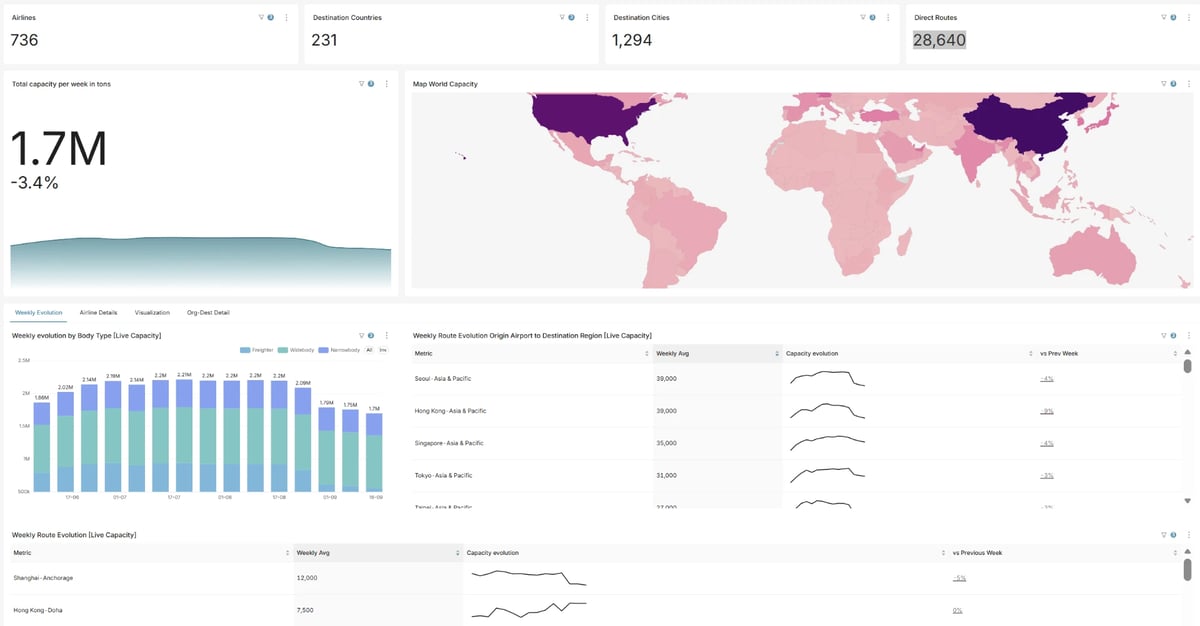The width and height of the screenshot is (1200, 626).
Task: Click -5% link in Shanghai - Anchorage row
Action: tap(959, 578)
